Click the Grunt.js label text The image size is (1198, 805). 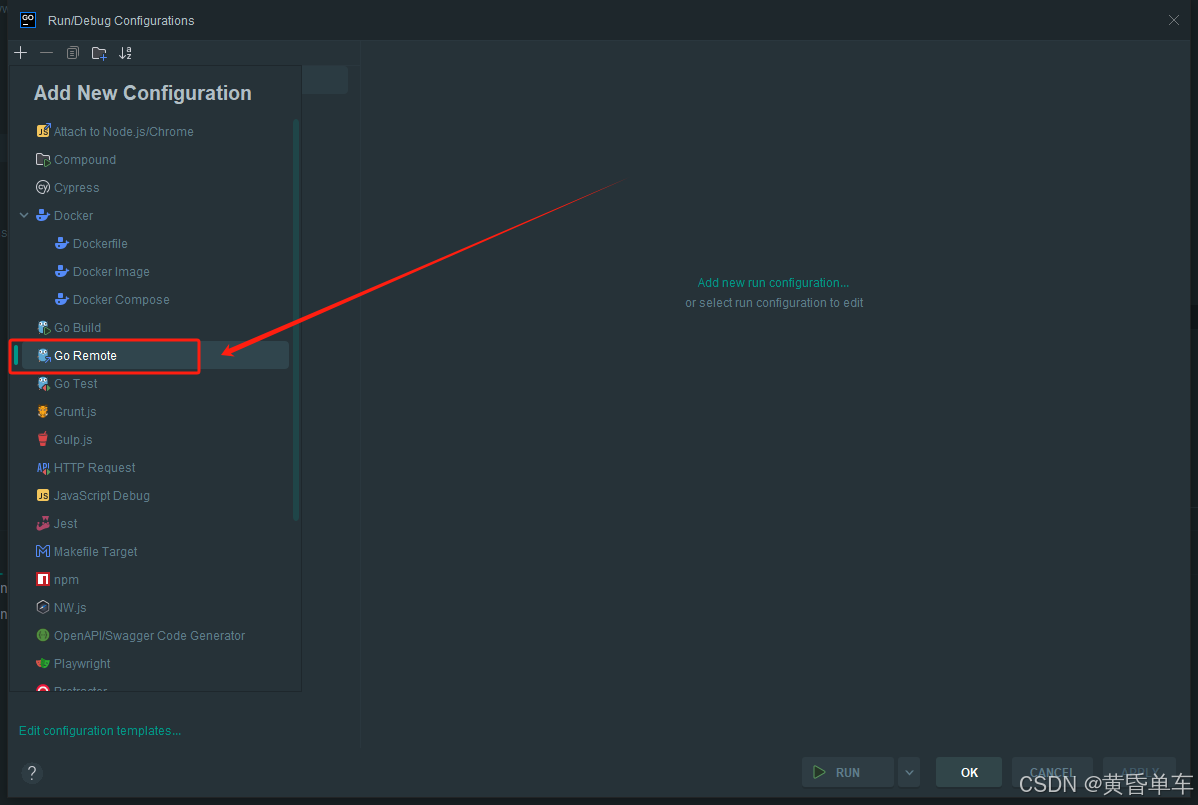click(75, 412)
